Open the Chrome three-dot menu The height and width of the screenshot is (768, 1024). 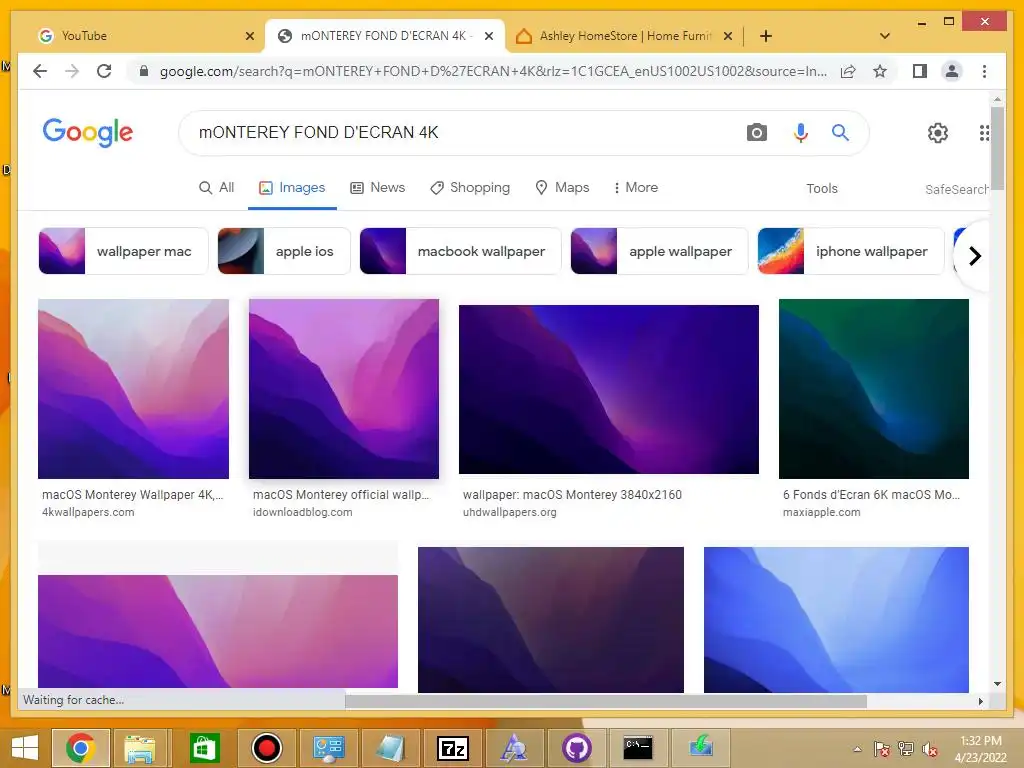(984, 71)
